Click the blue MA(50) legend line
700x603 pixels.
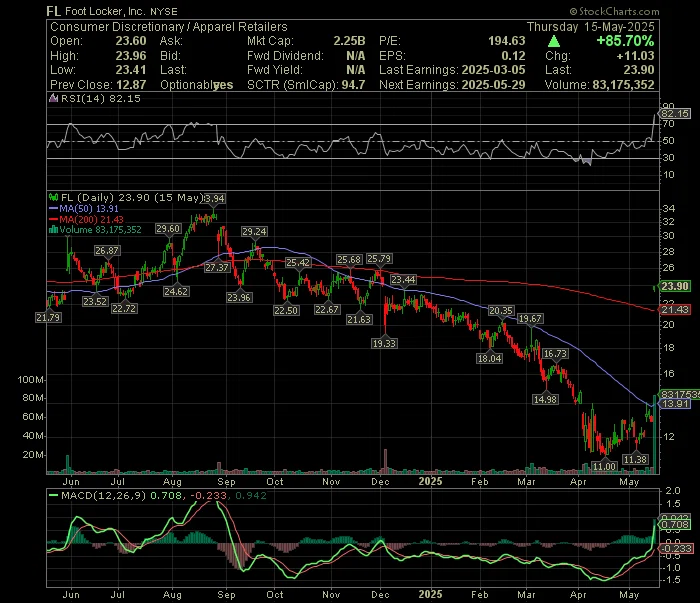click(x=53, y=209)
